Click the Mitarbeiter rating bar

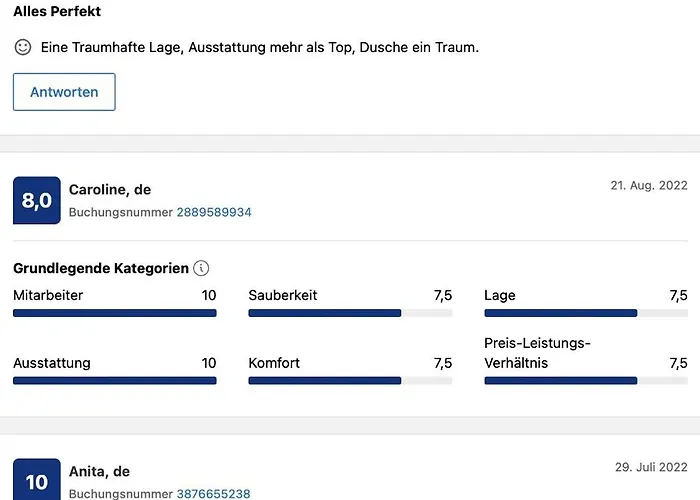115,313
